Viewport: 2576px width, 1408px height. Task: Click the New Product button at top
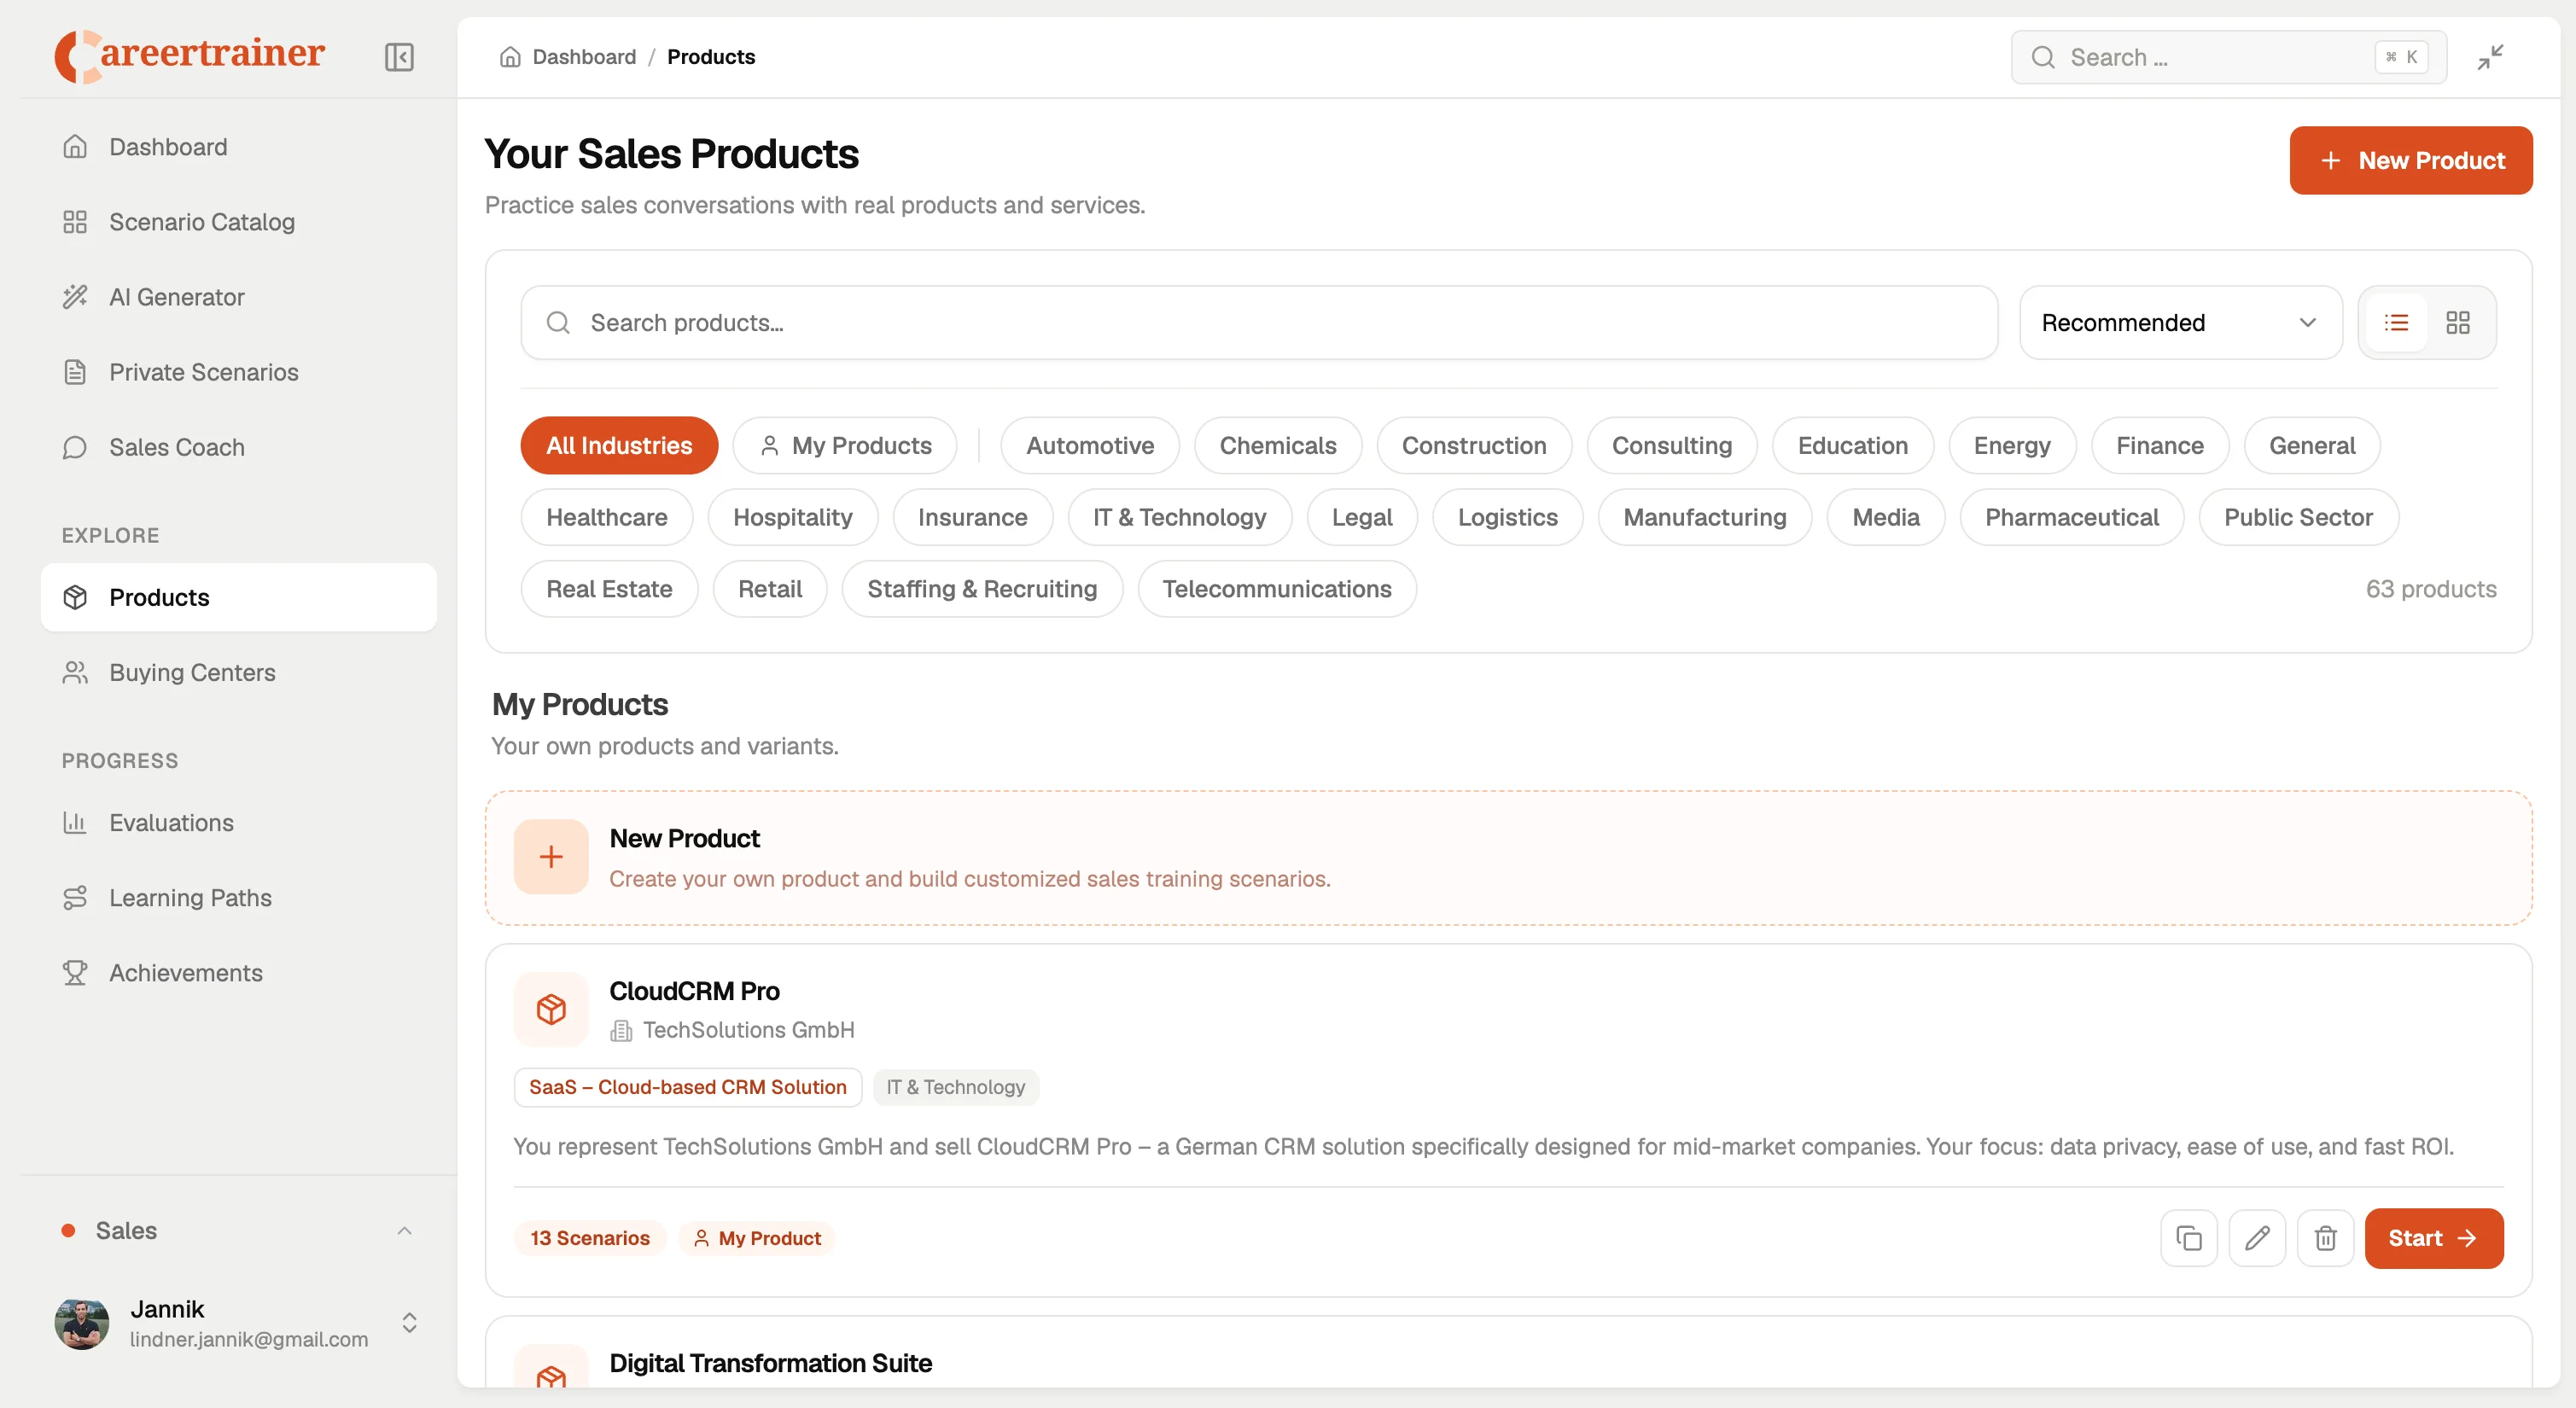pyautogui.click(x=2410, y=160)
